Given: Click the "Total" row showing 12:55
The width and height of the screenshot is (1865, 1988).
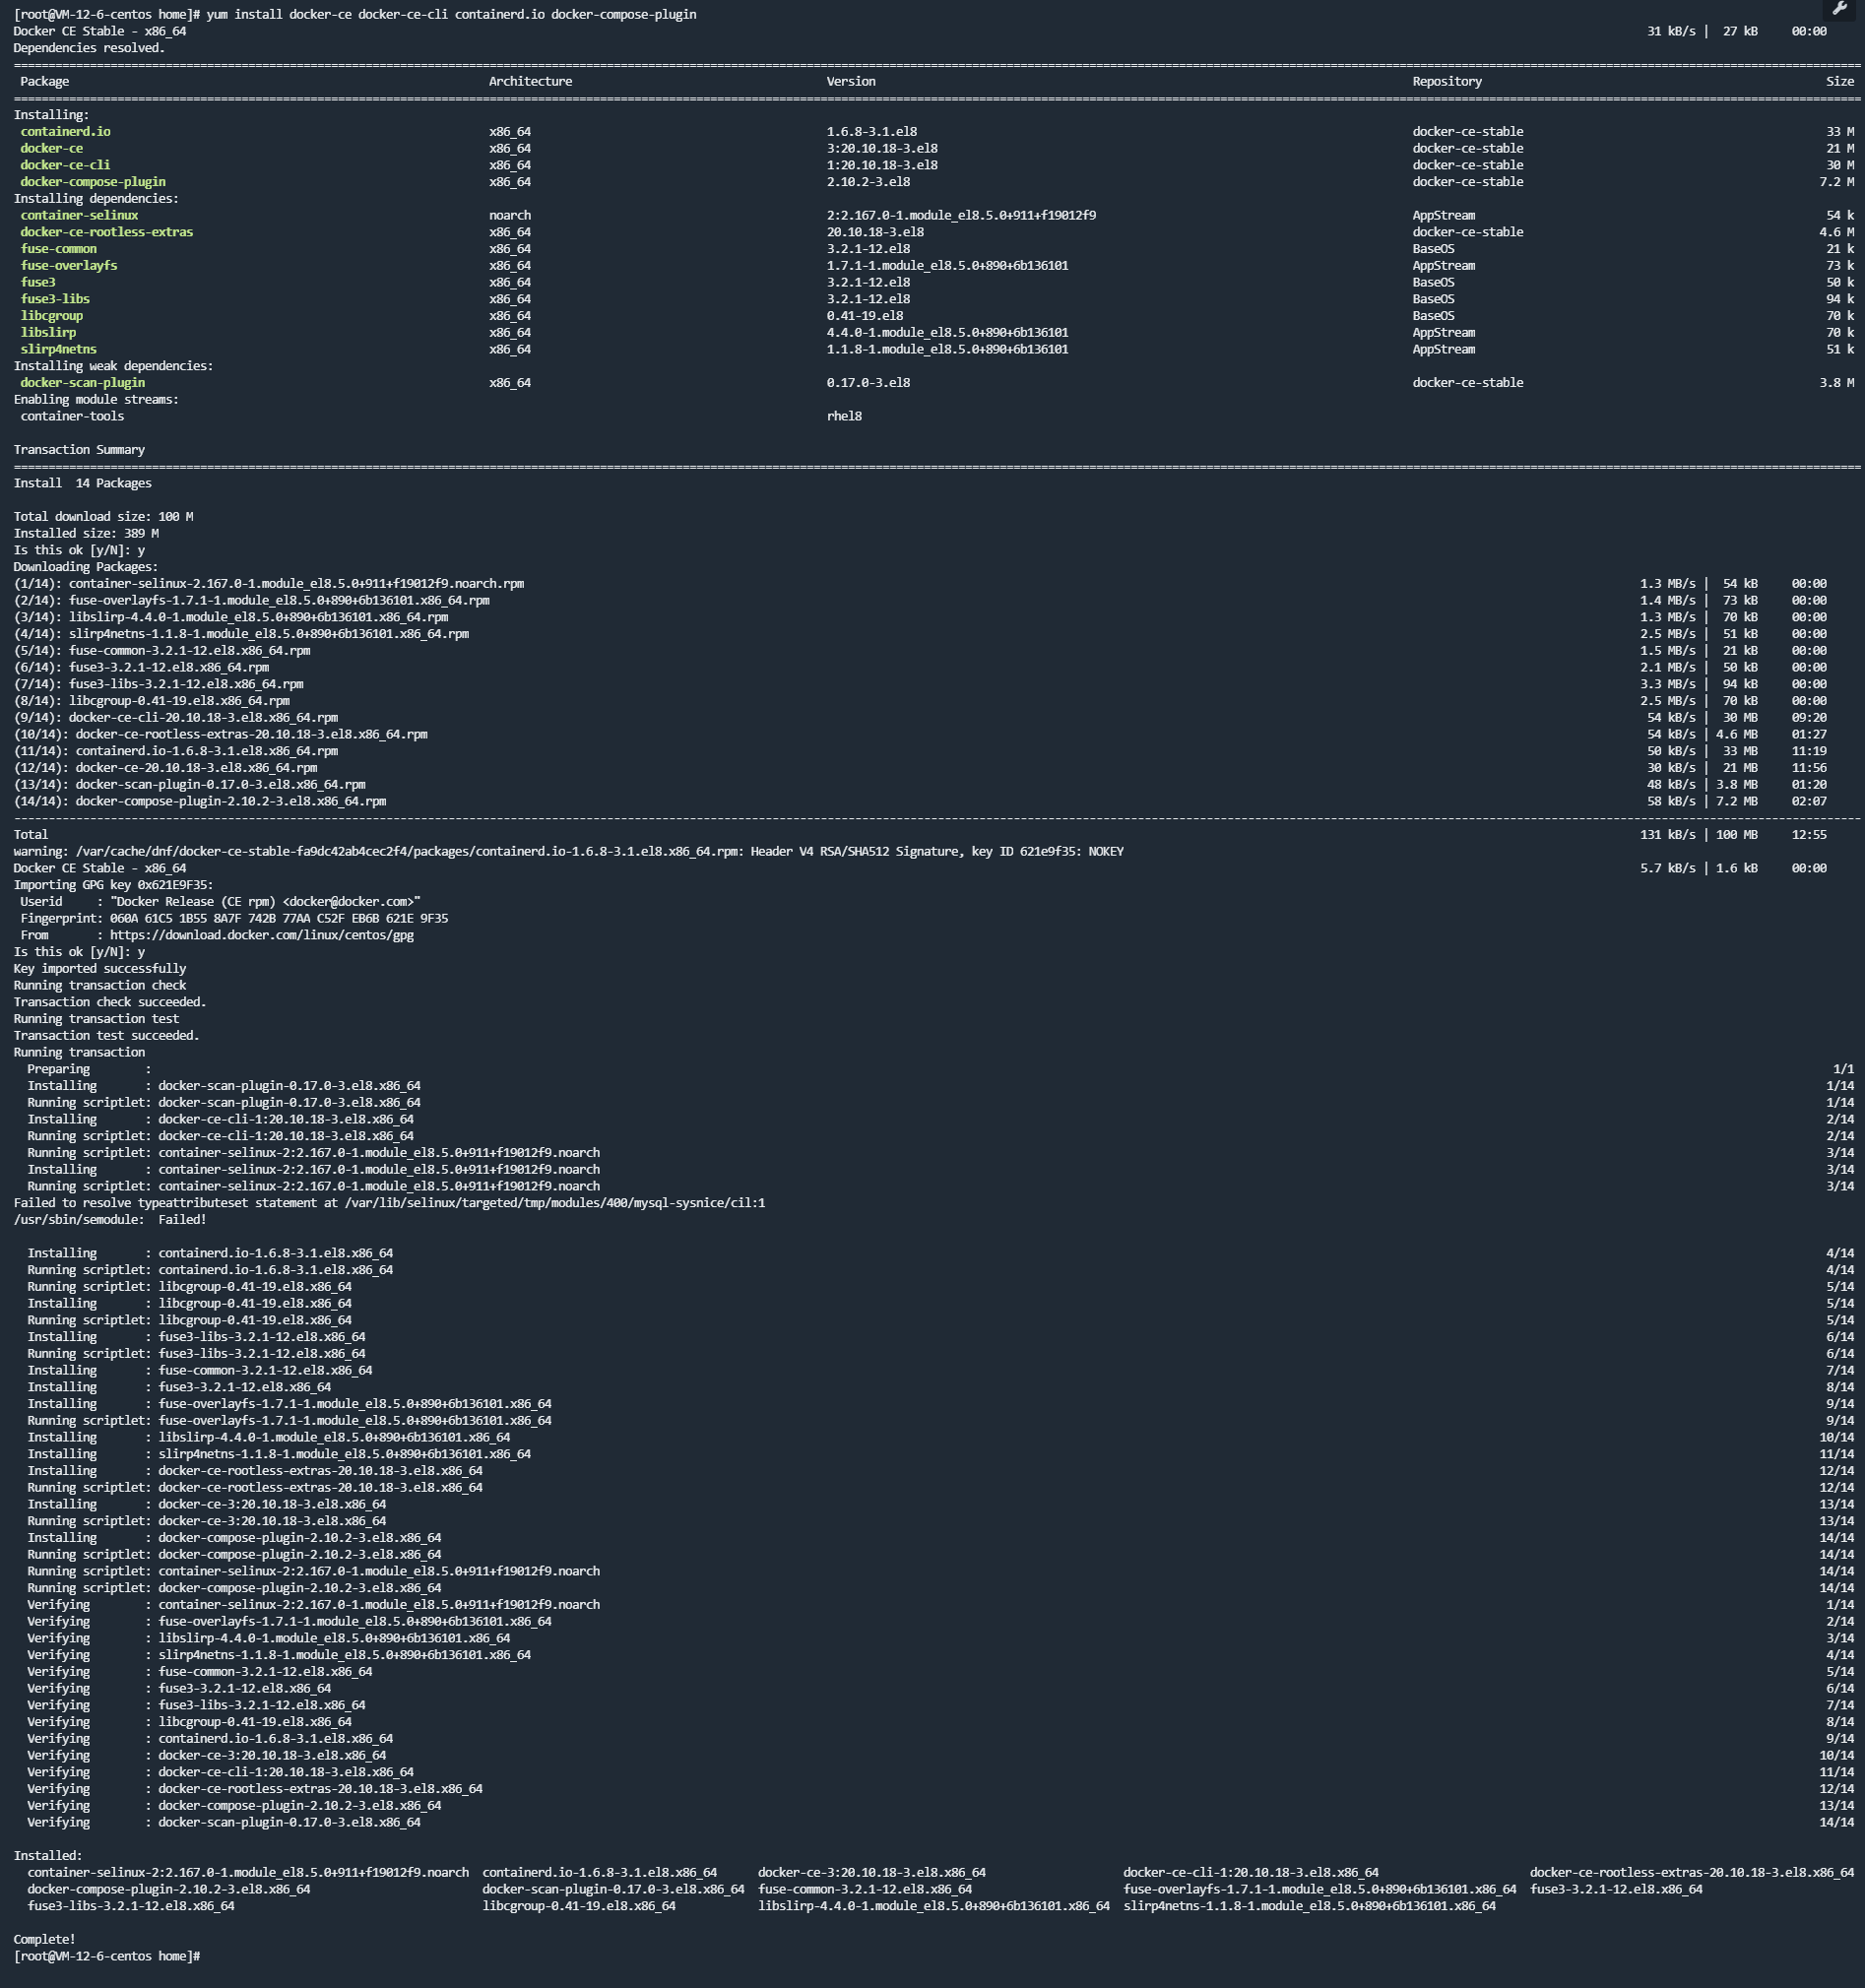Looking at the screenshot, I should point(920,835).
